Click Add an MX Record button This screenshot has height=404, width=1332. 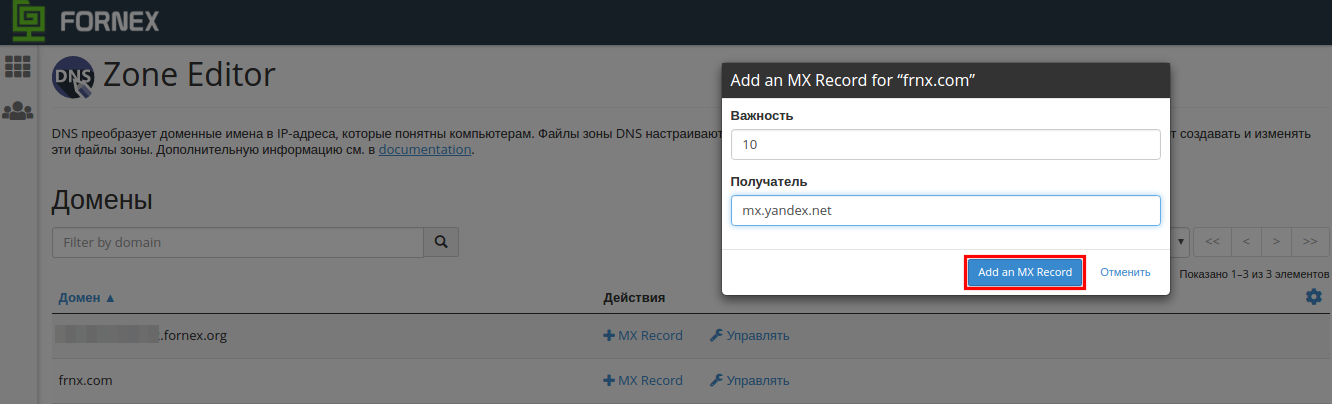1025,272
